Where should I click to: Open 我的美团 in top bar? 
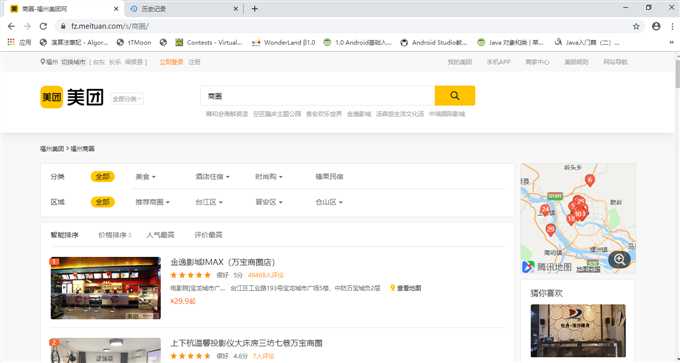click(460, 62)
